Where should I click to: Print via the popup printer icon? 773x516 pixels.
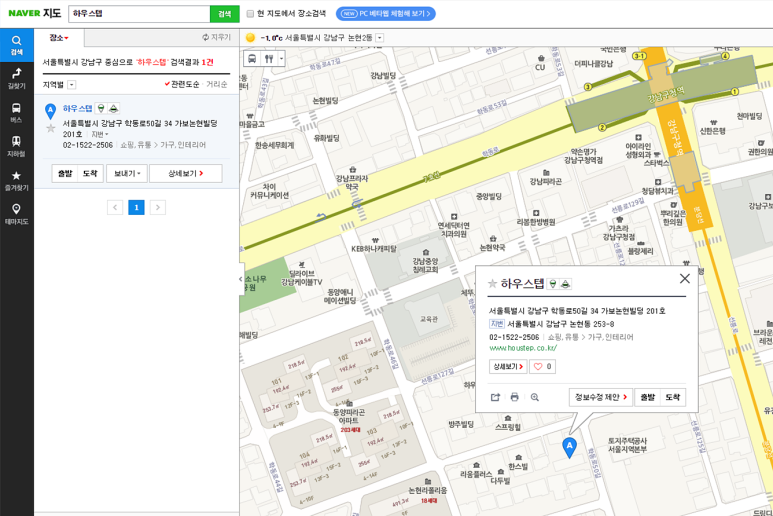tap(515, 397)
